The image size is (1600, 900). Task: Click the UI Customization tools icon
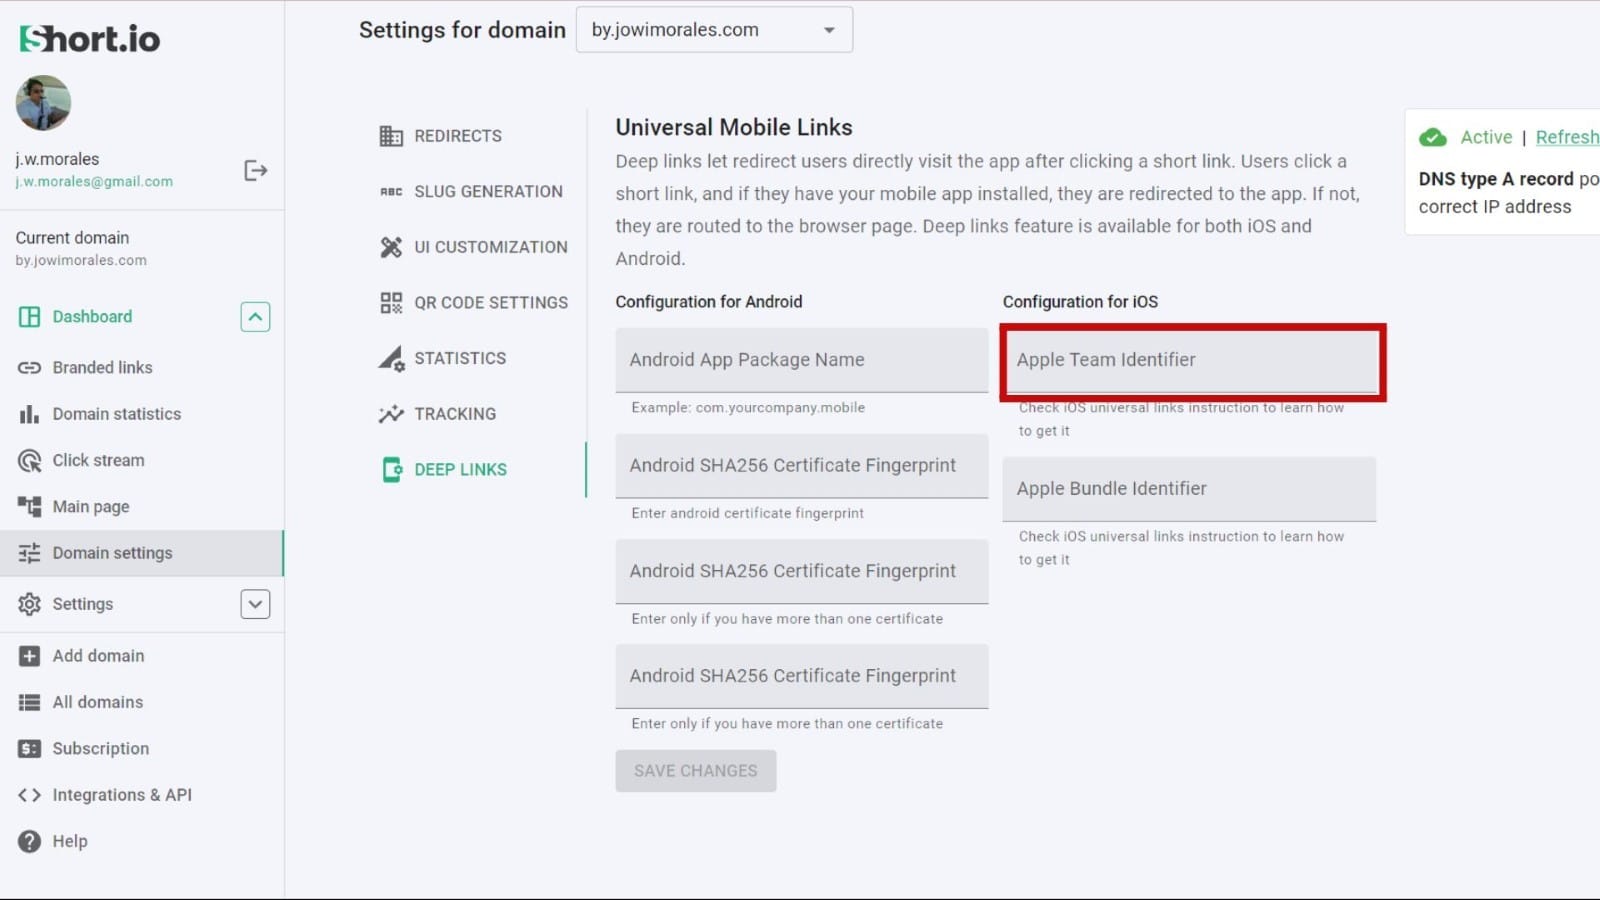click(391, 247)
